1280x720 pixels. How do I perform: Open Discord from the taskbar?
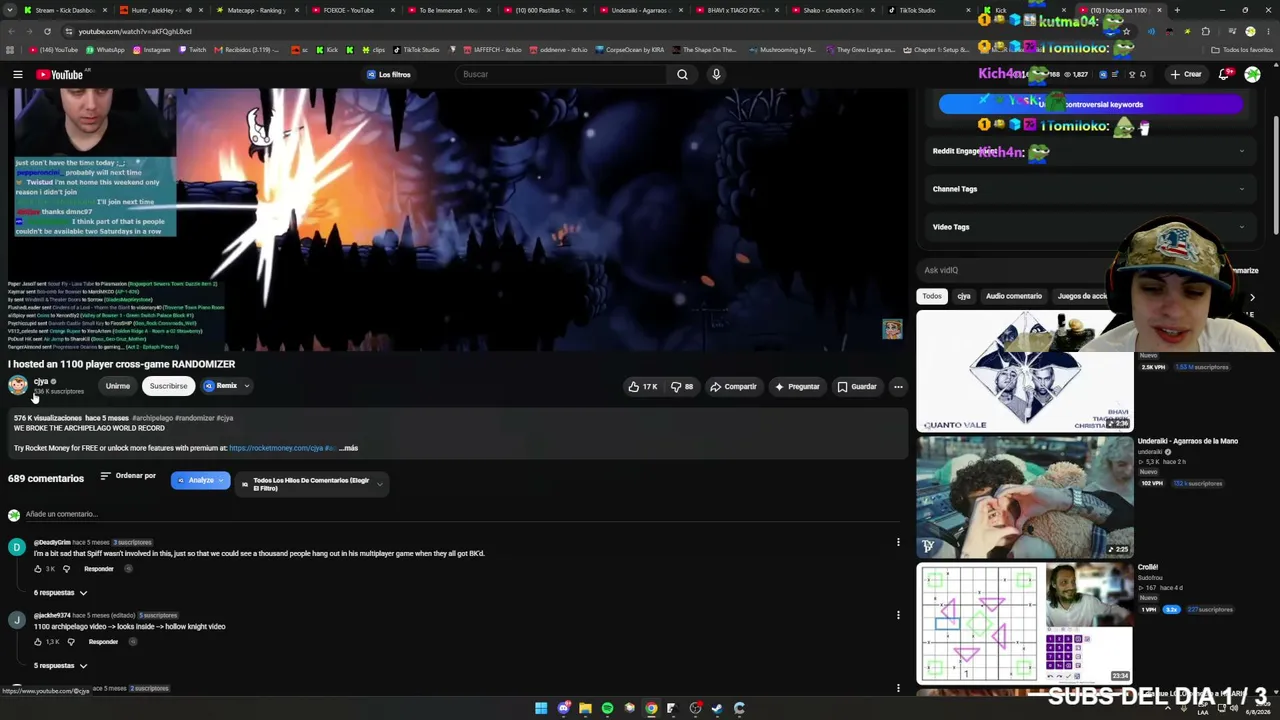(564, 708)
